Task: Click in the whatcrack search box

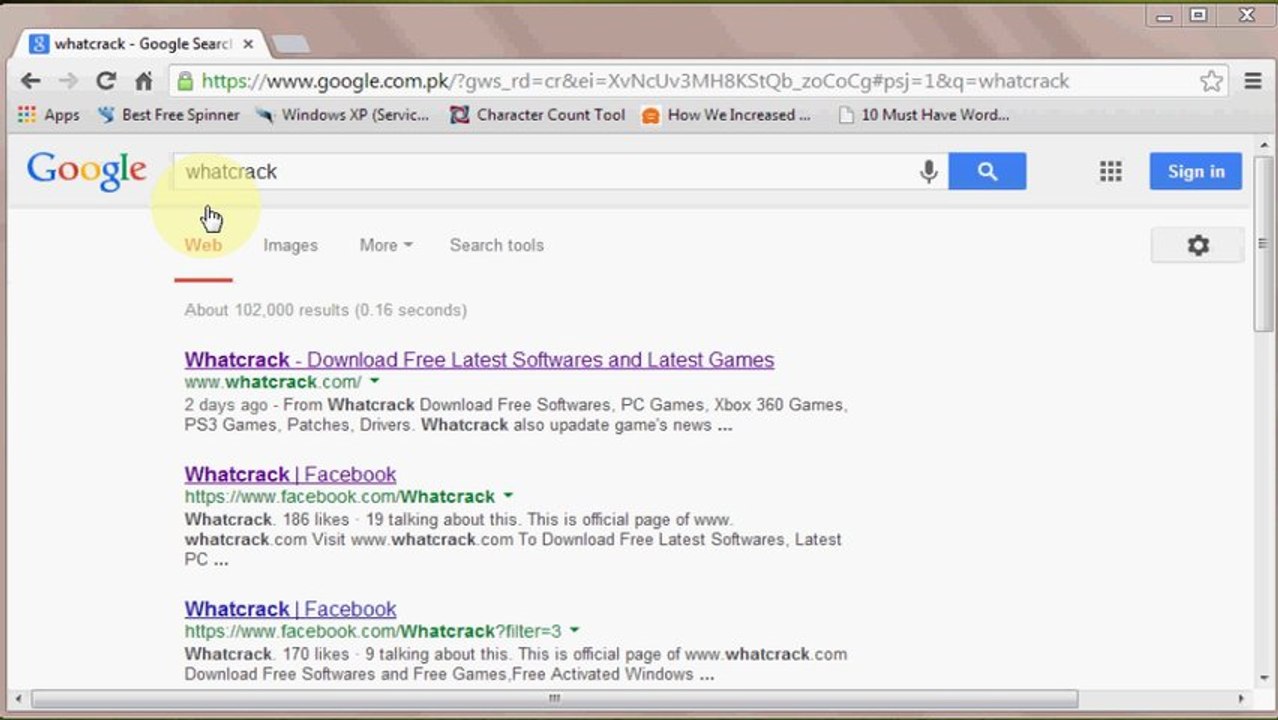Action: pyautogui.click(x=545, y=171)
